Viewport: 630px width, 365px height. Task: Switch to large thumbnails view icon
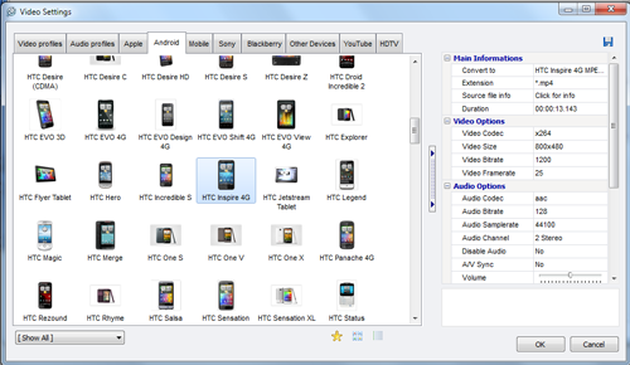point(357,336)
